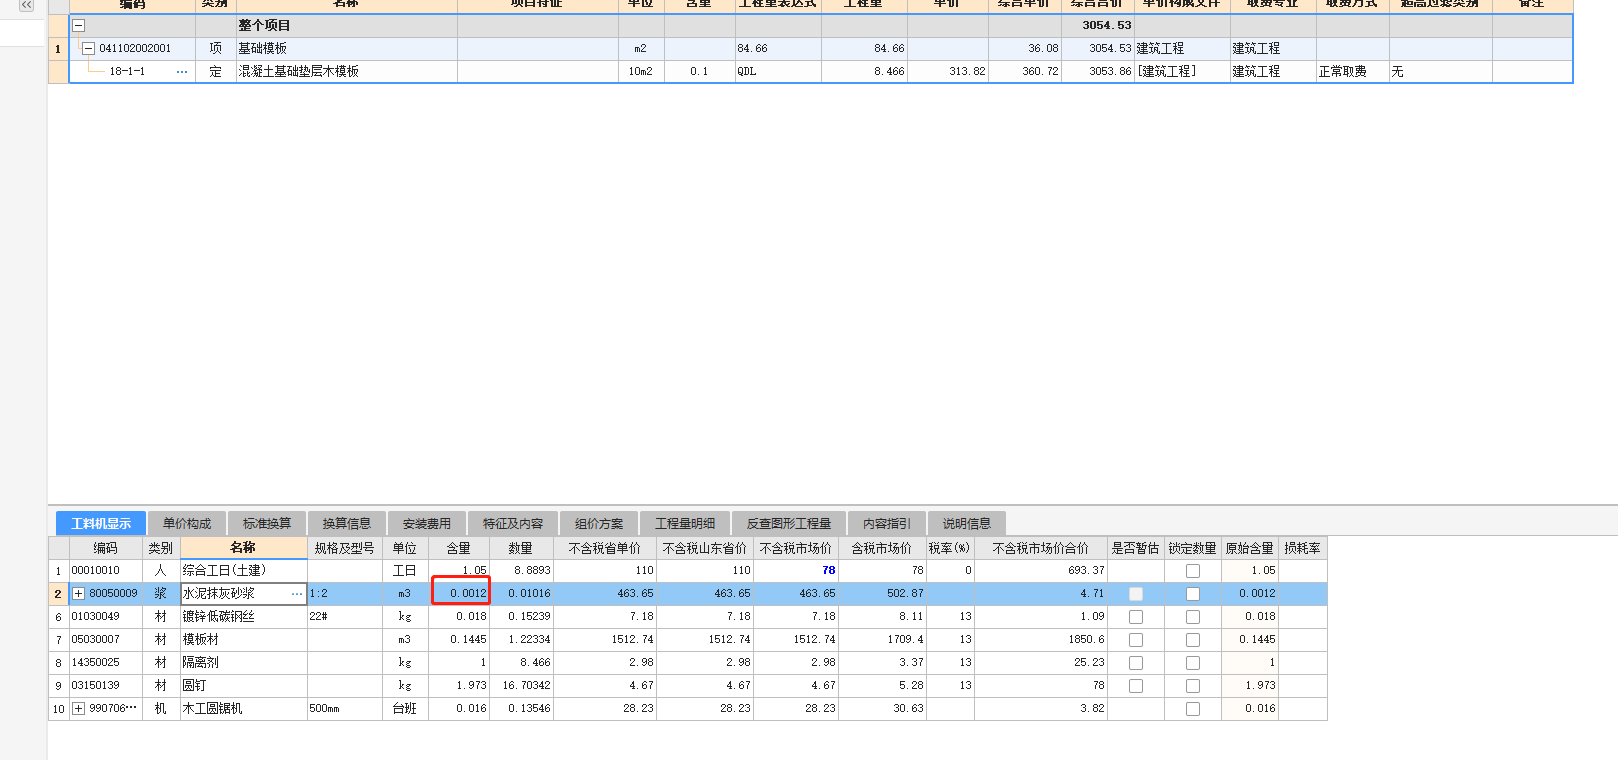Open 反查图形工程量 tab
1618x760 pixels.
pyautogui.click(x=789, y=523)
